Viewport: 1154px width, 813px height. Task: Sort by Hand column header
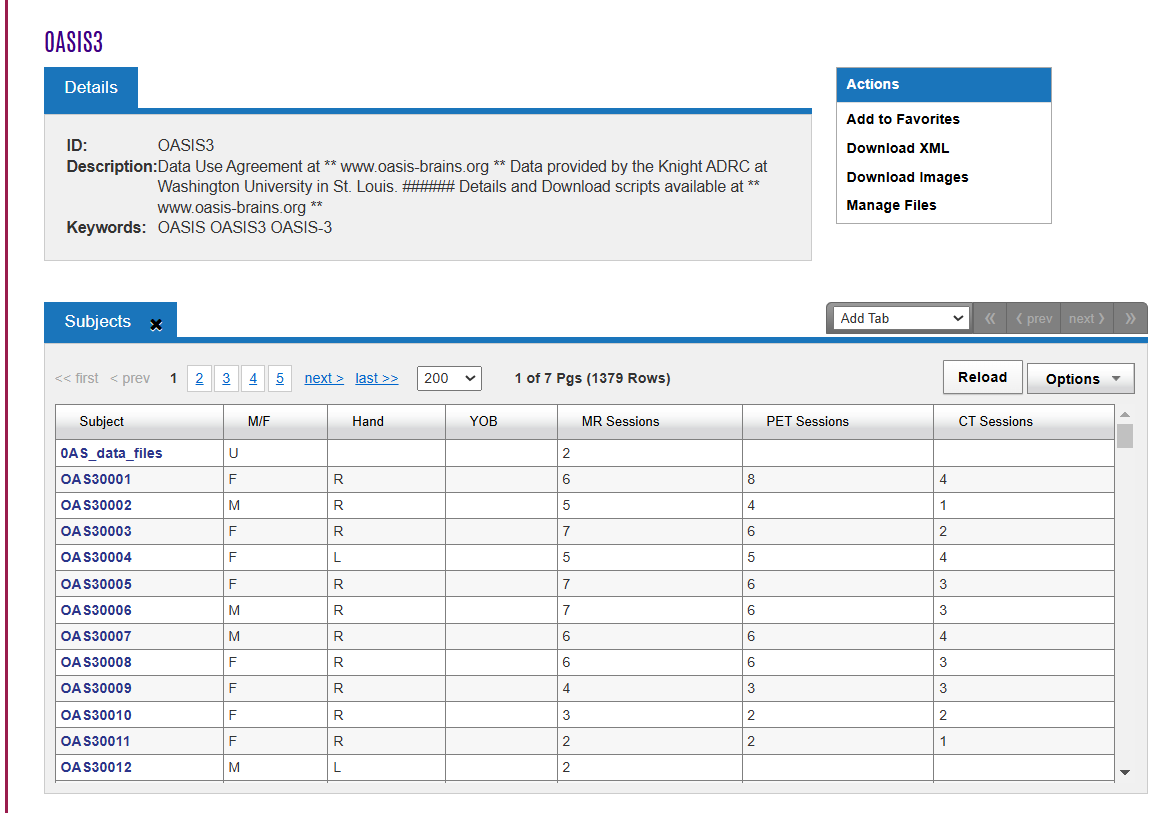pos(386,422)
